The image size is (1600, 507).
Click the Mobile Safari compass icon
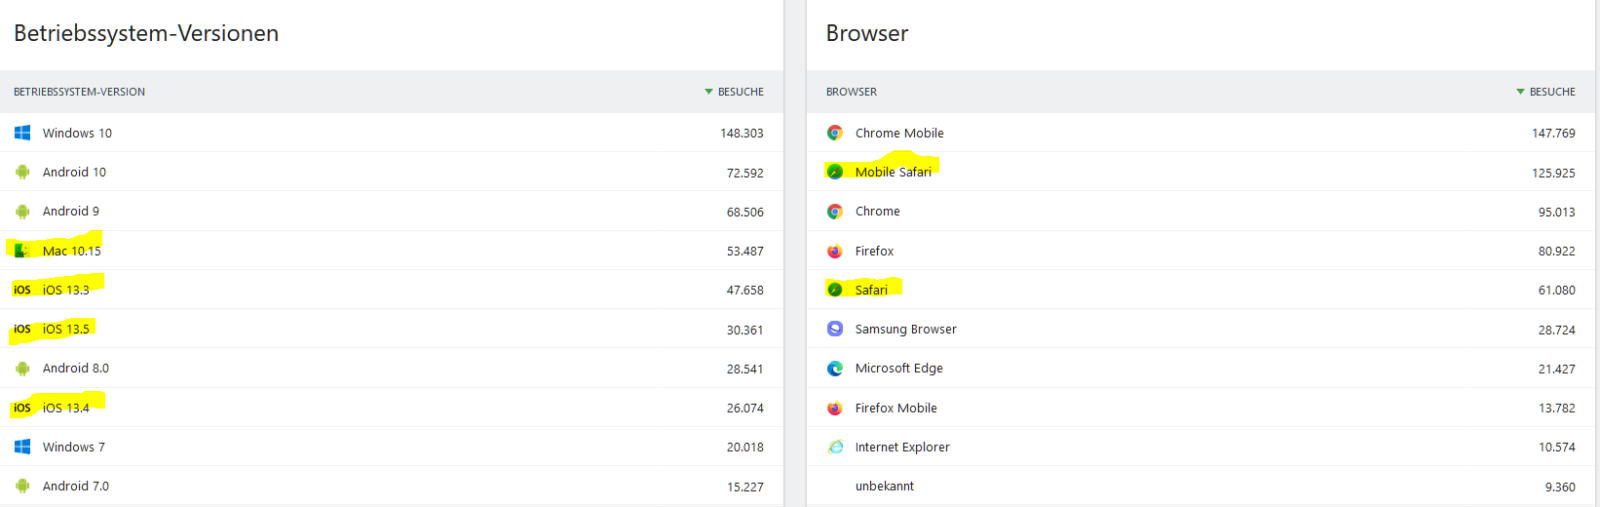pos(835,172)
